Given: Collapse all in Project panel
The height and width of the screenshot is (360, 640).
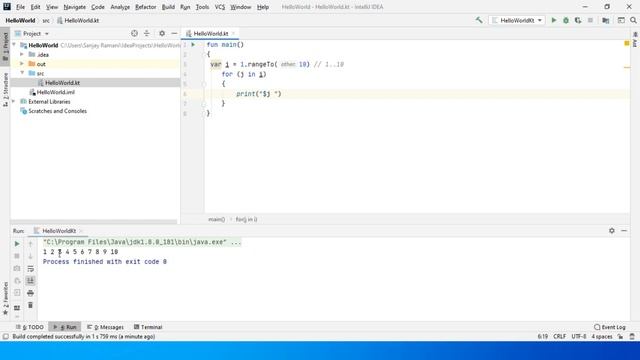Looking at the screenshot, I should [147, 33].
